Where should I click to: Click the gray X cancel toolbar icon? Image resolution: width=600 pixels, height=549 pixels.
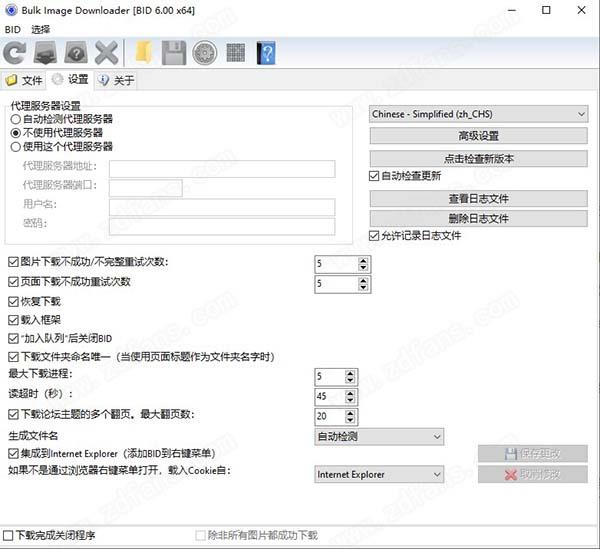106,53
